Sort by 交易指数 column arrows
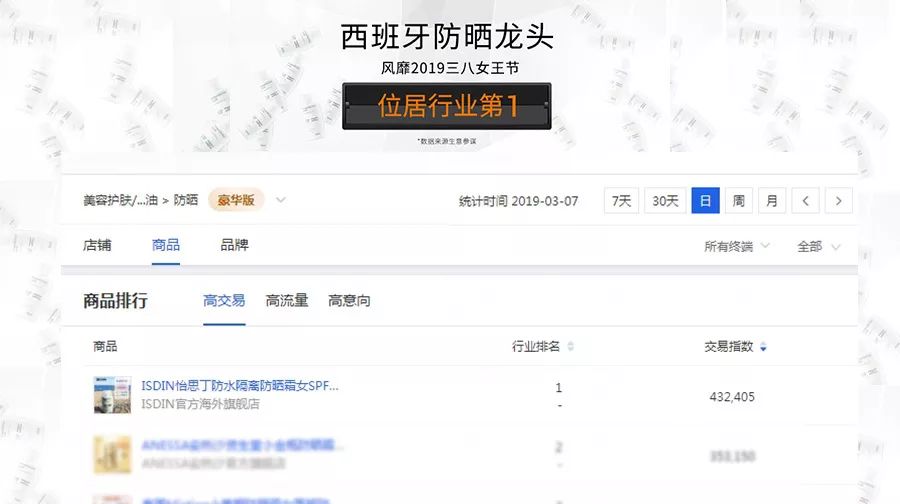 pos(763,347)
